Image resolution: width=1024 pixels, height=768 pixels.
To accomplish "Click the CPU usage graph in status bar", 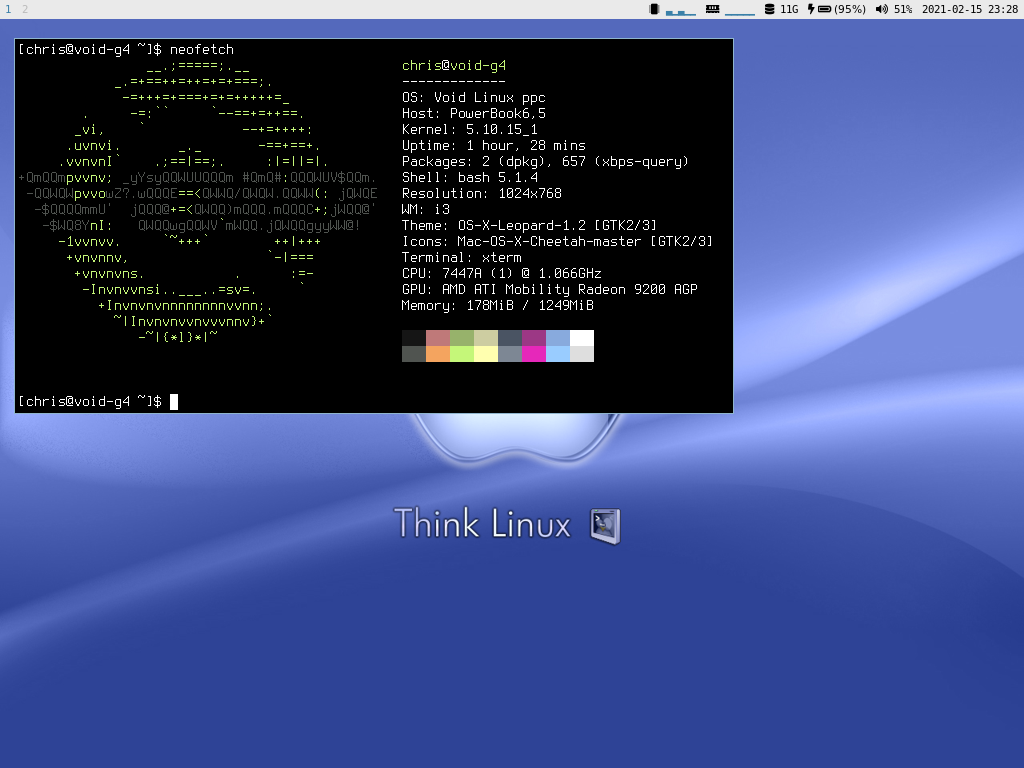I will pyautogui.click(x=681, y=10).
